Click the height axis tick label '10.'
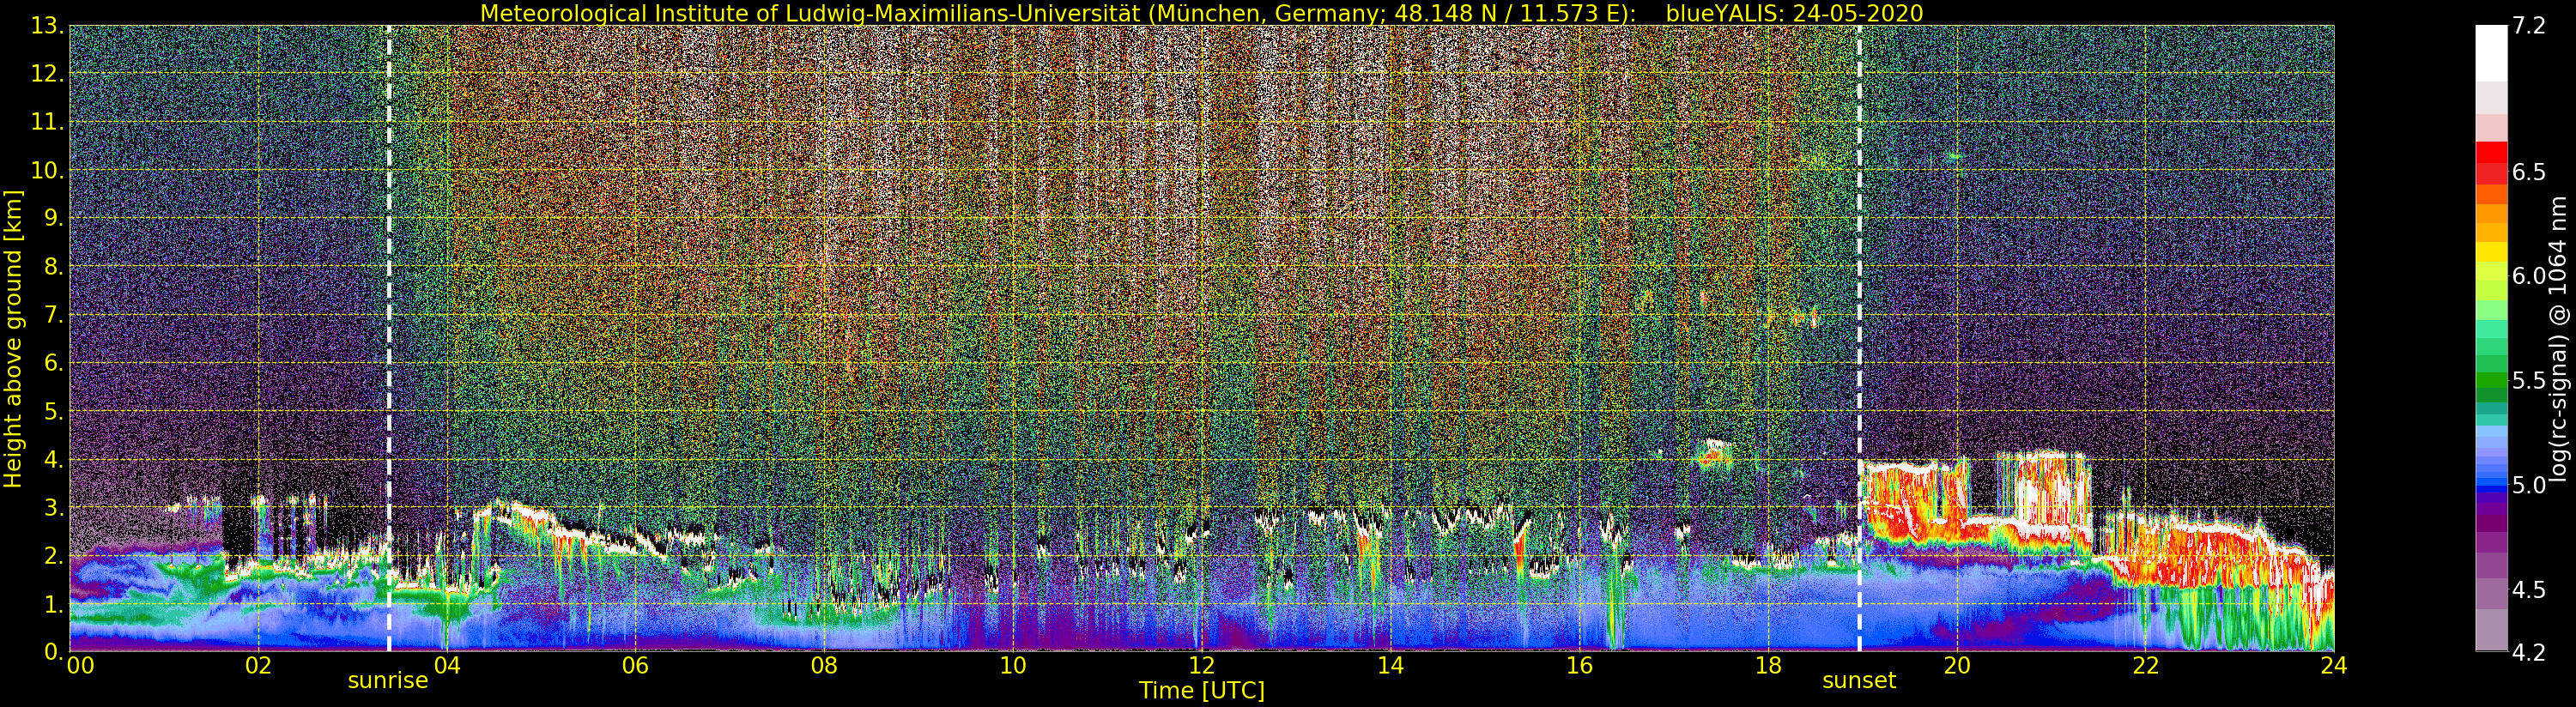 point(47,170)
